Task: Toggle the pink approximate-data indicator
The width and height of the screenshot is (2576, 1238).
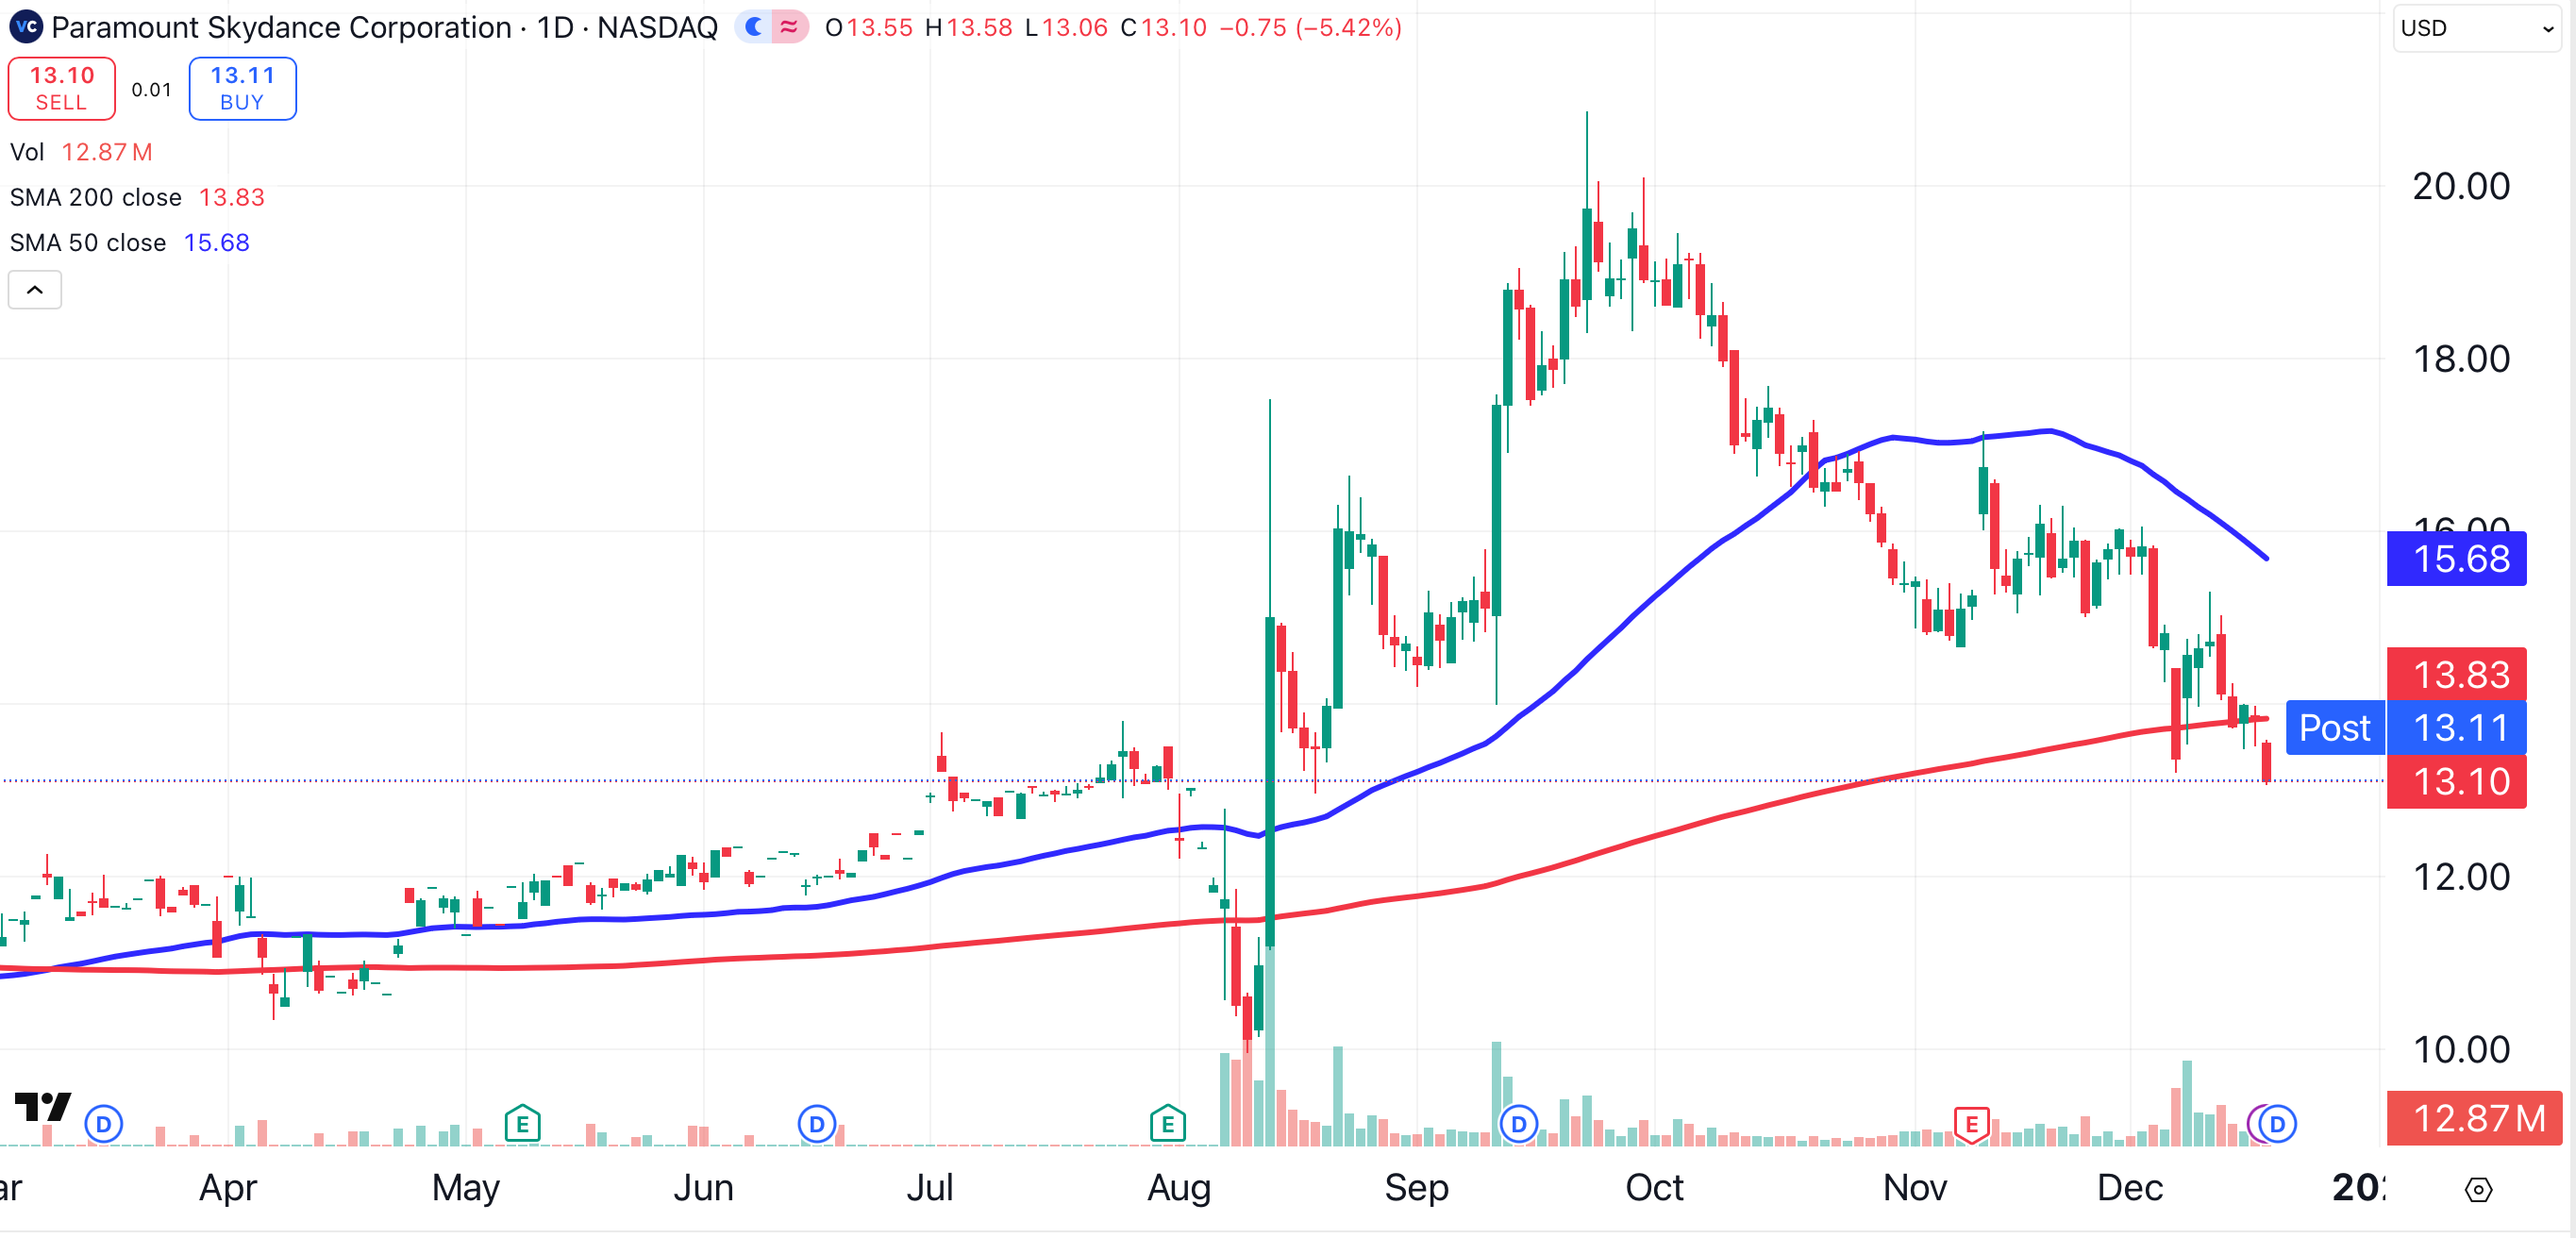Action: click(x=790, y=27)
